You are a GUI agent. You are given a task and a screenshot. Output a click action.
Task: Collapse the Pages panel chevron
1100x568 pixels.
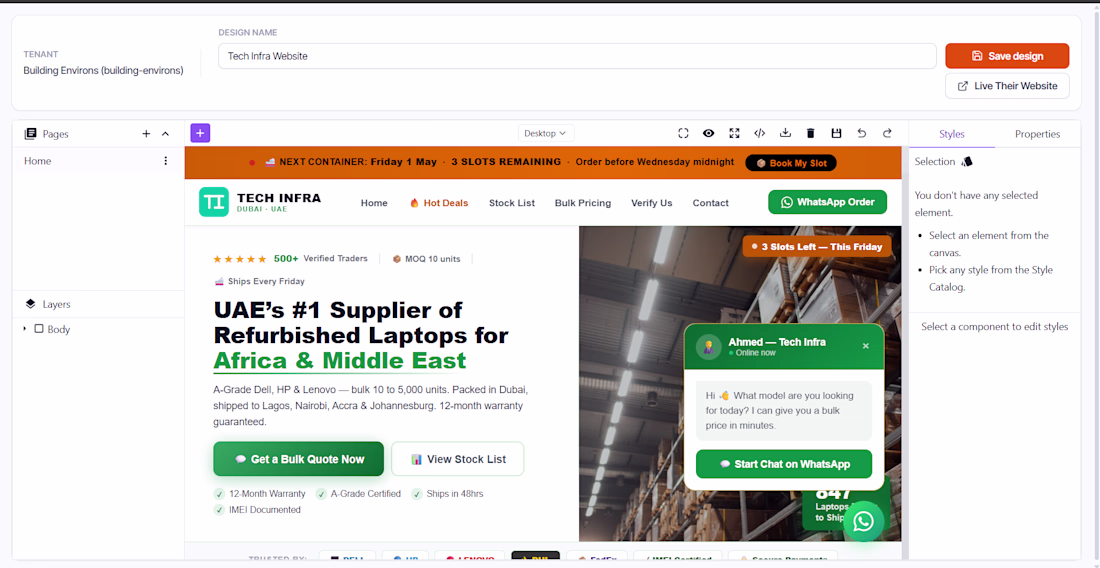(166, 134)
